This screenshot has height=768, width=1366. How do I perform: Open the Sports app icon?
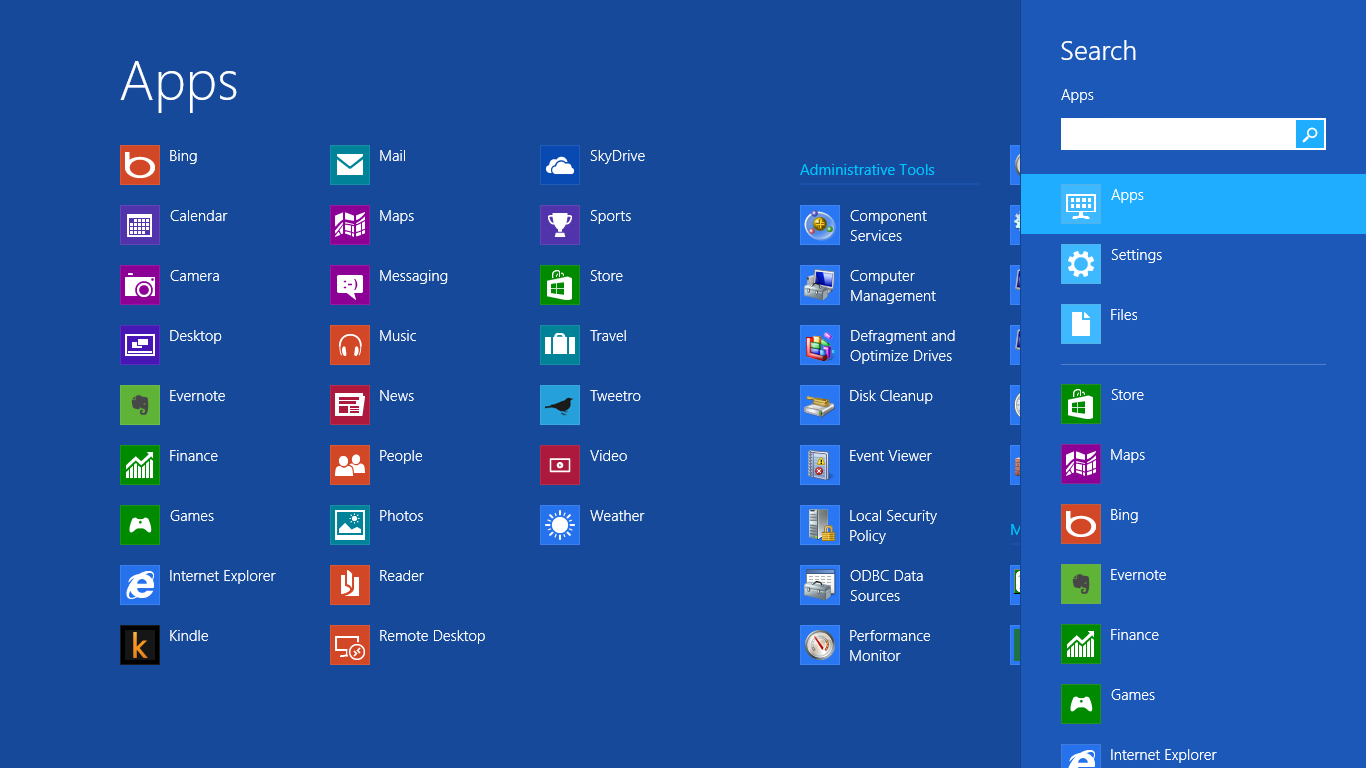[560, 225]
